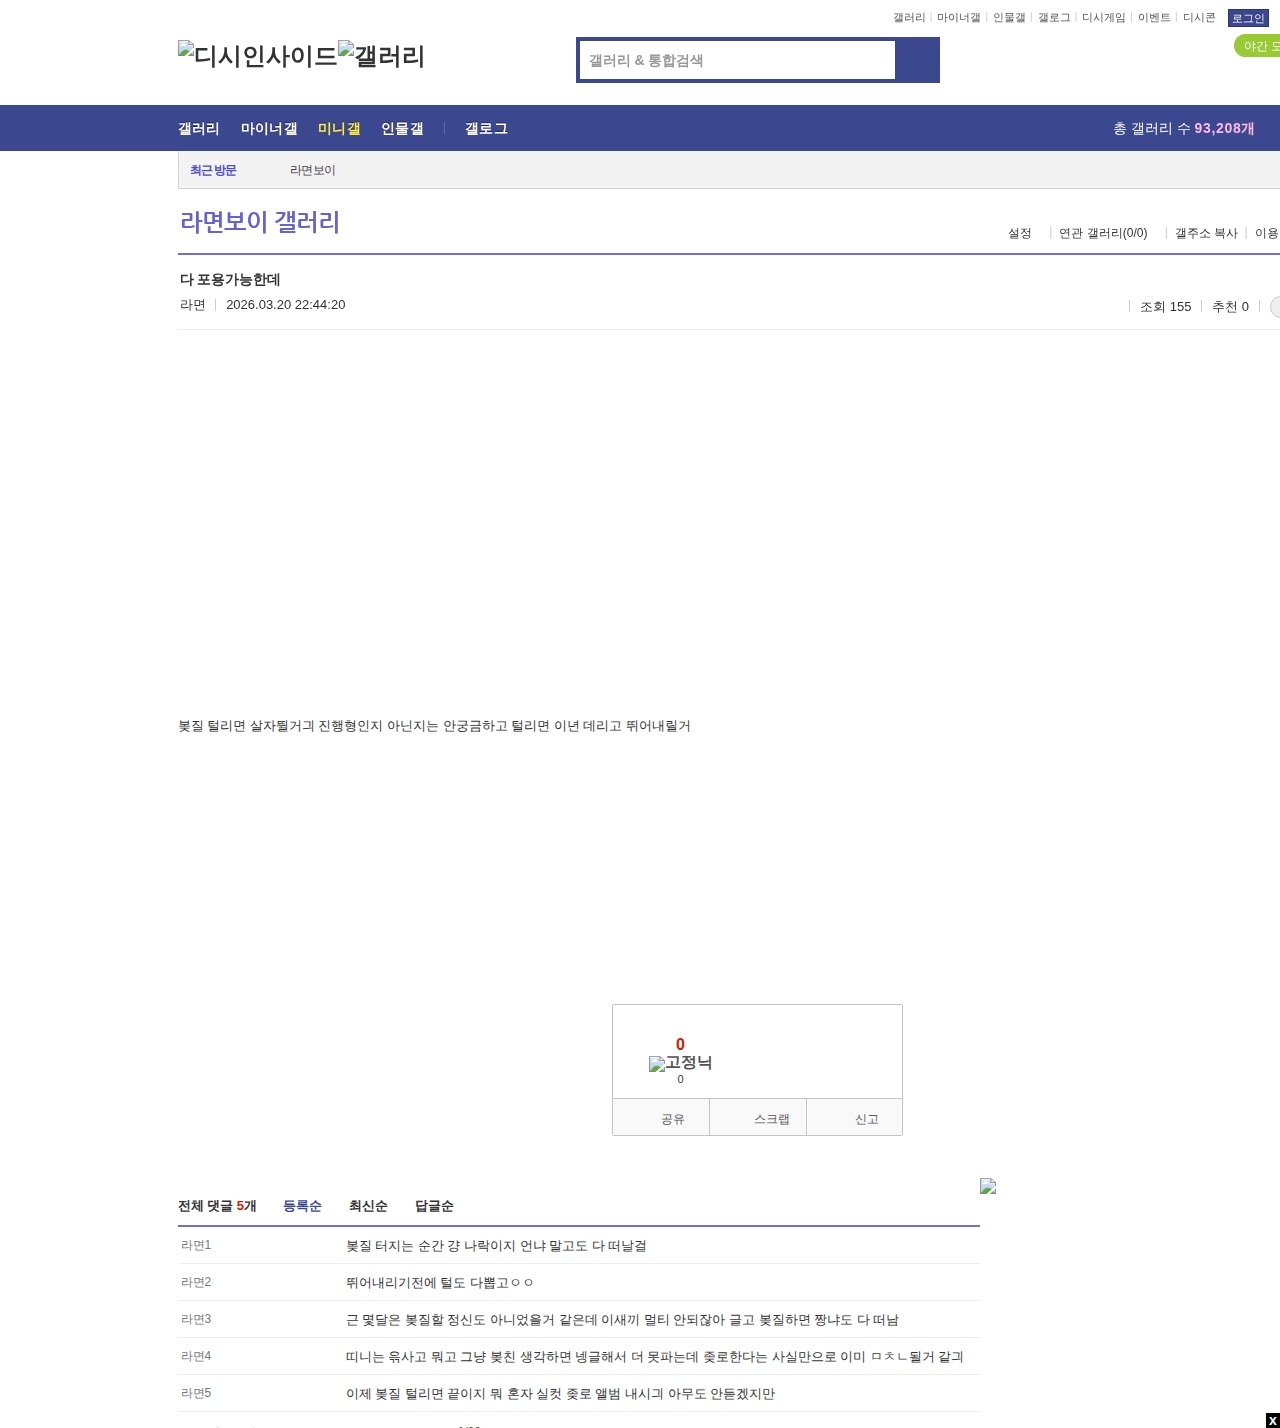Click the comment starting 이제 봊질 털리면
Image resolution: width=1280 pixels, height=1428 pixels.
coord(560,1394)
